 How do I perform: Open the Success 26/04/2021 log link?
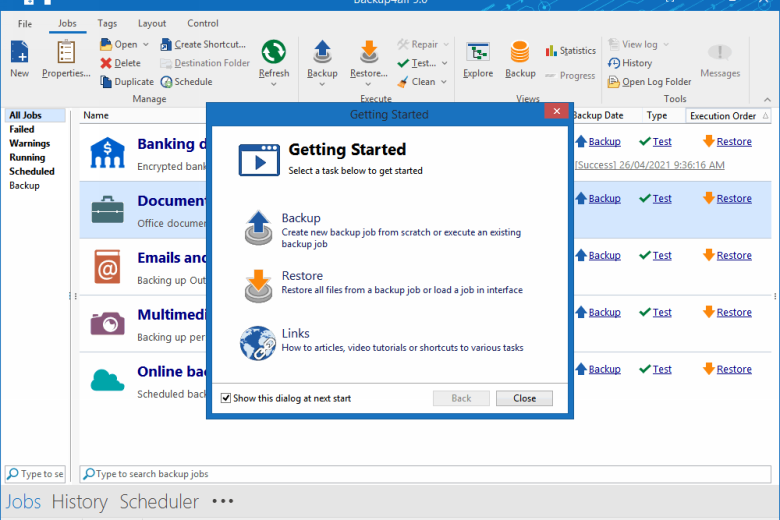(x=650, y=165)
